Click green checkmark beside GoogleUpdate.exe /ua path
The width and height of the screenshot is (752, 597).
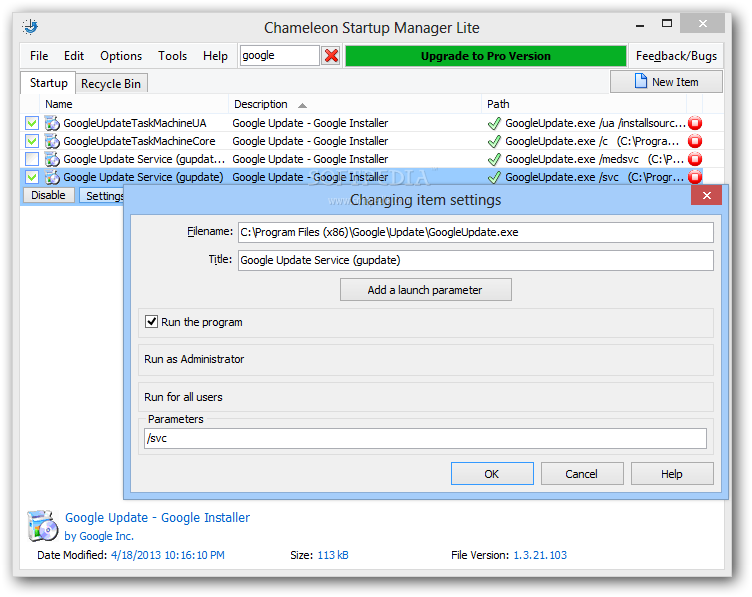pyautogui.click(x=494, y=124)
